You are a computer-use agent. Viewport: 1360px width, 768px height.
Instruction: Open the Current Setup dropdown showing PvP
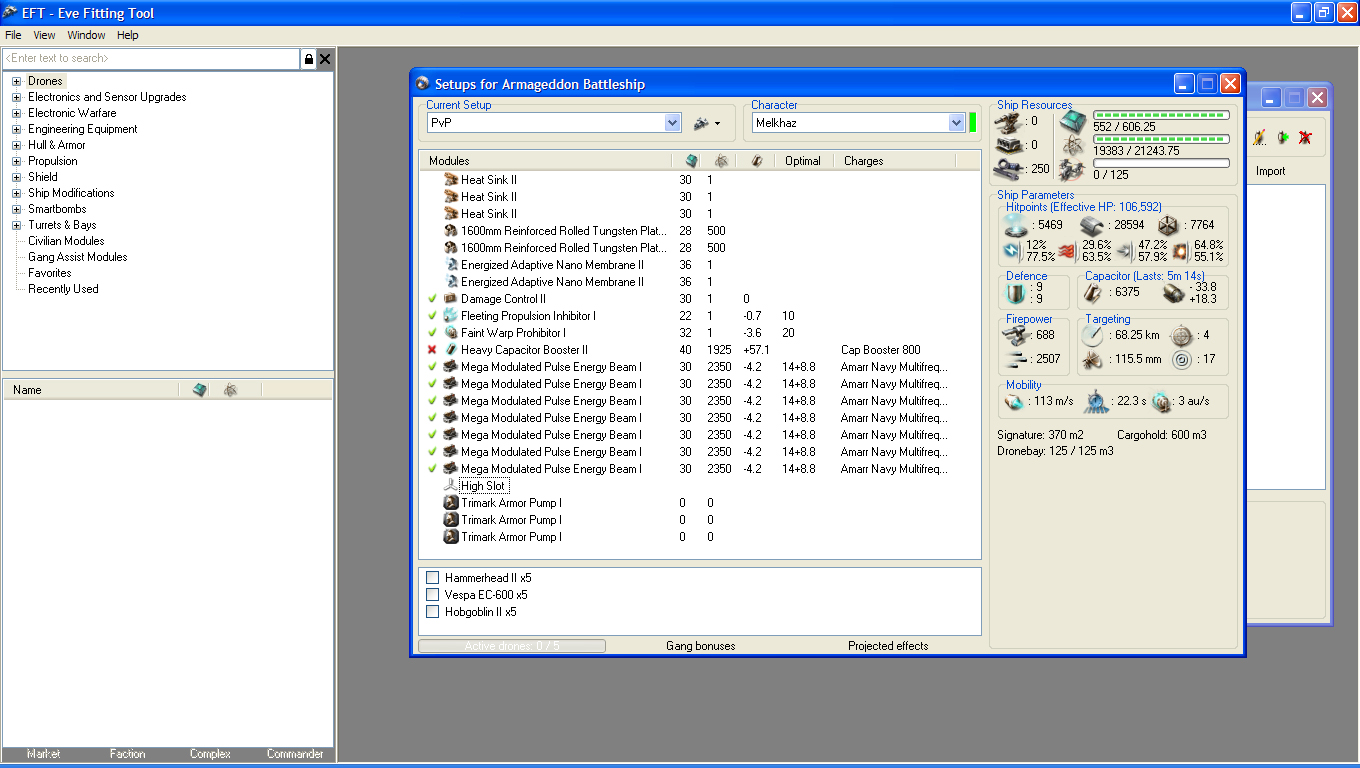click(x=673, y=123)
